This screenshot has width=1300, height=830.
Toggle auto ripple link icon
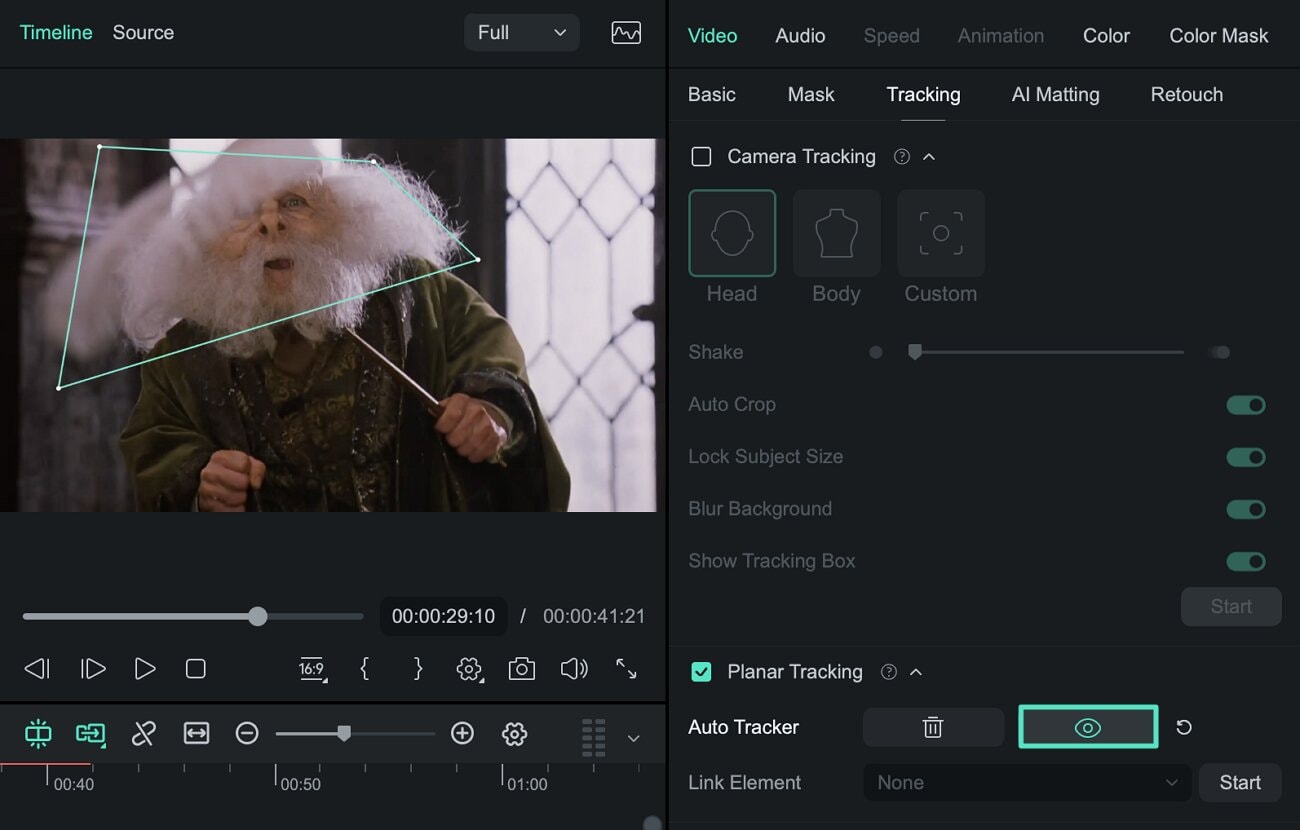pyautogui.click(x=91, y=734)
